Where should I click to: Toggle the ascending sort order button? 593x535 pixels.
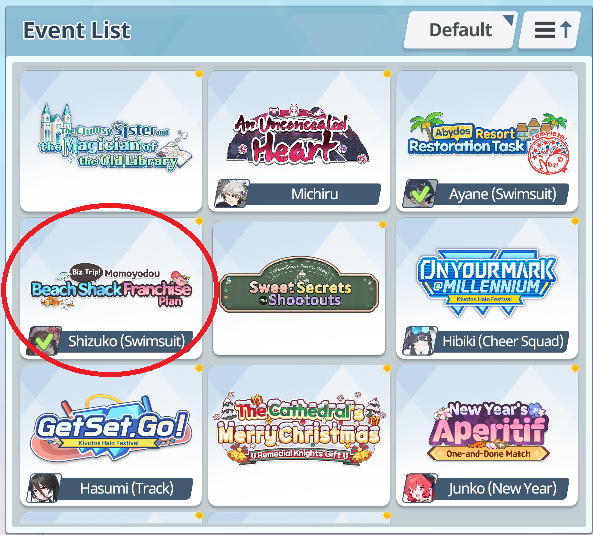point(550,30)
